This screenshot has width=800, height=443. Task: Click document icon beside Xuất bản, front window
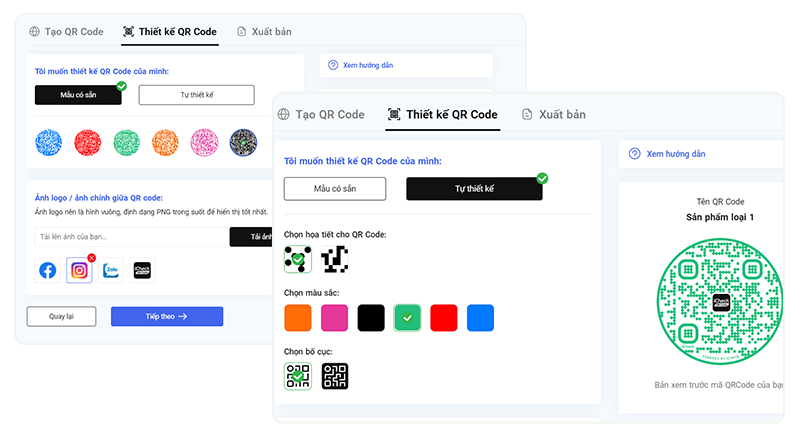[x=527, y=114]
